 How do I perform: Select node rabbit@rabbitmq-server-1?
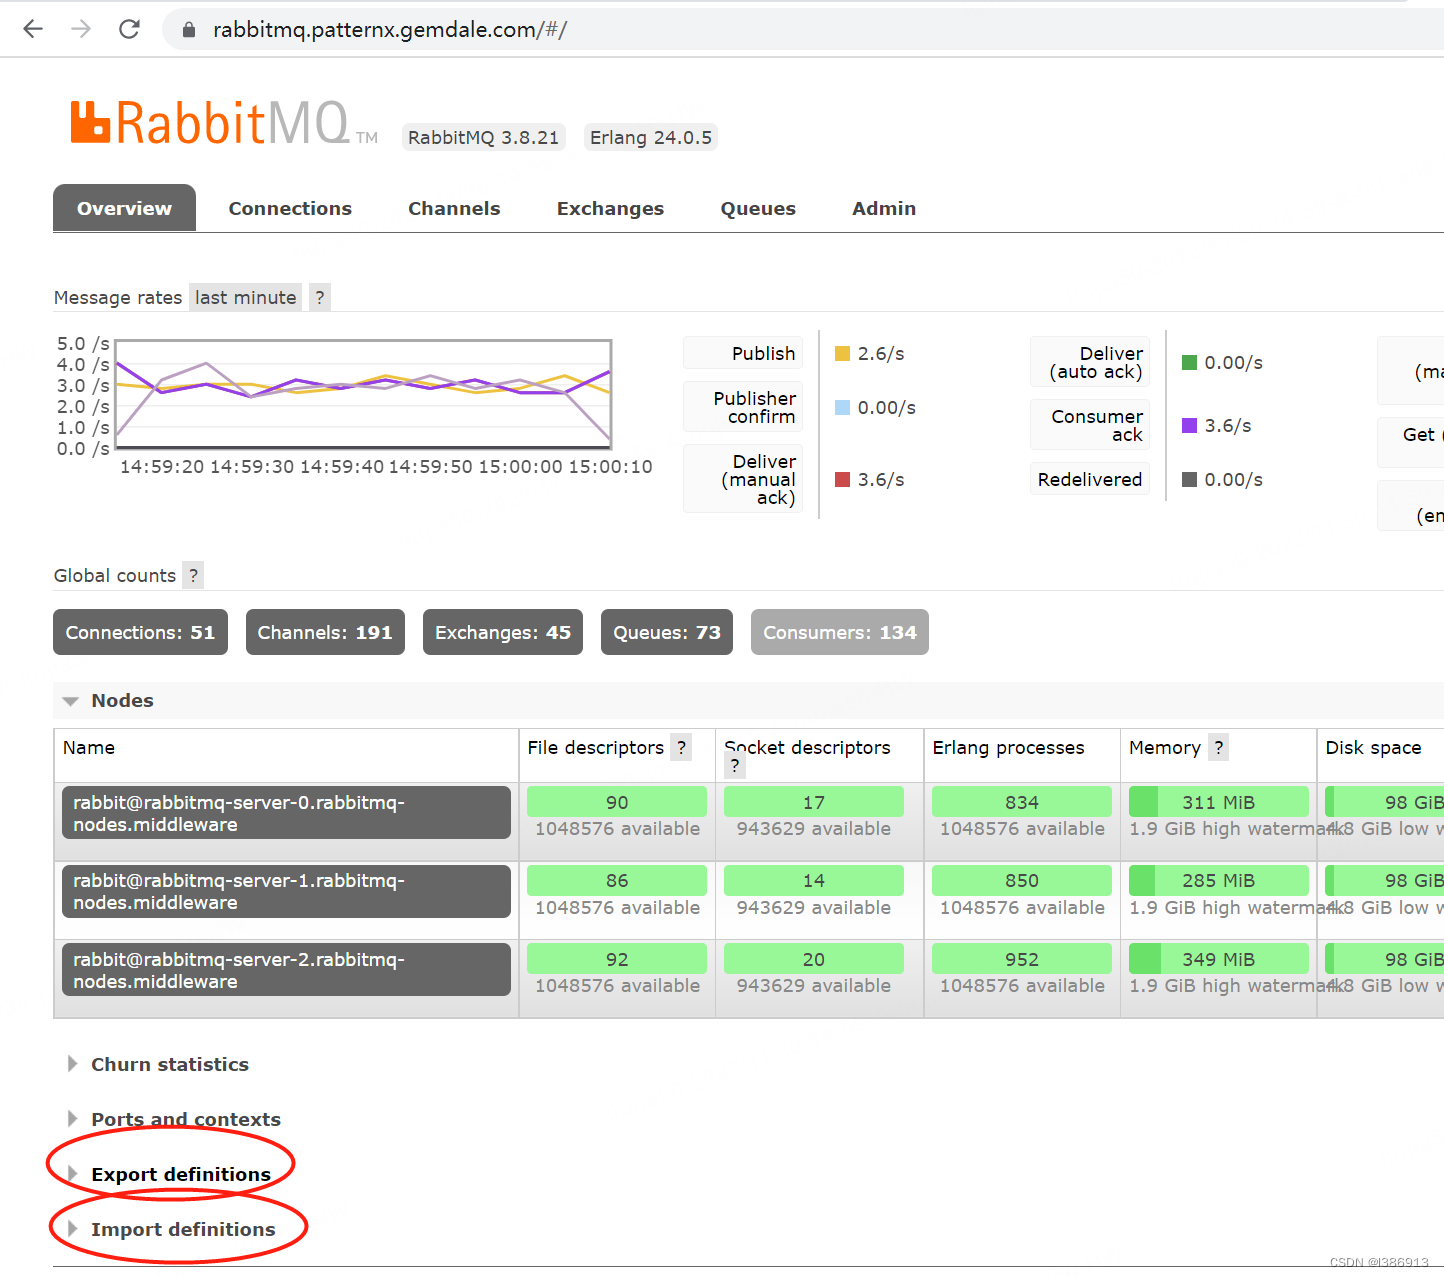238,891
